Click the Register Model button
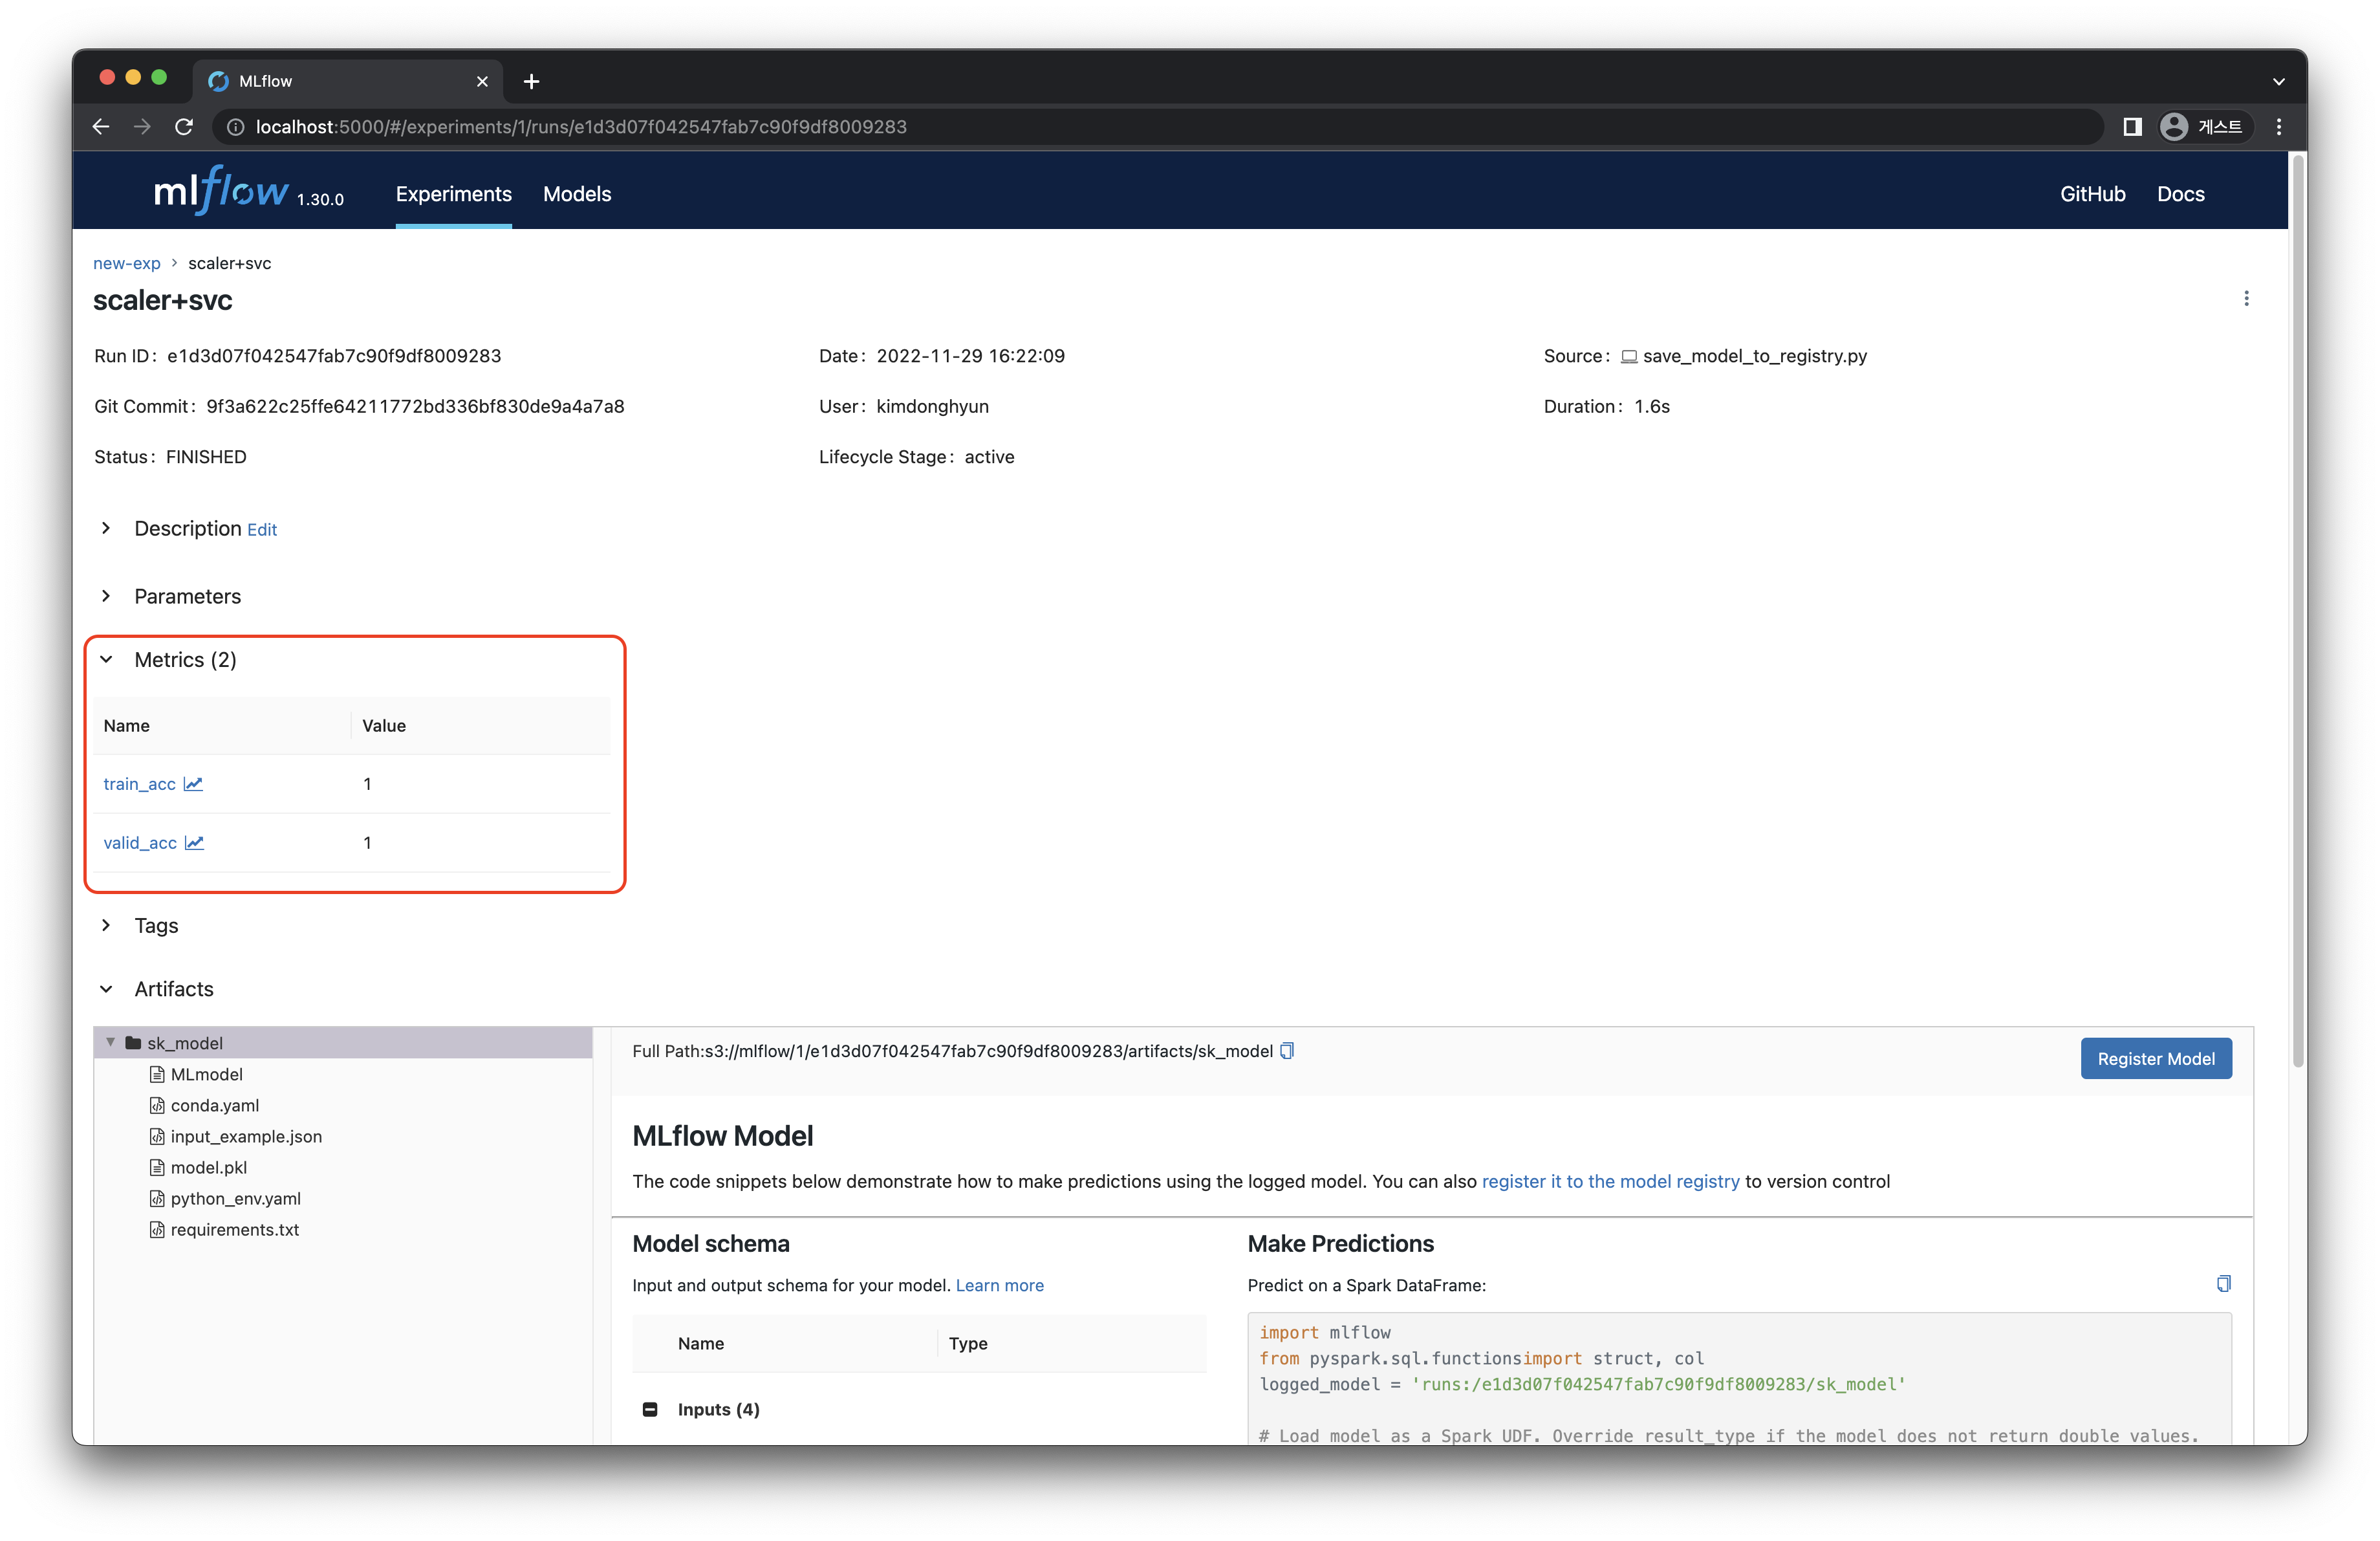The image size is (2380, 1541). (2156, 1058)
